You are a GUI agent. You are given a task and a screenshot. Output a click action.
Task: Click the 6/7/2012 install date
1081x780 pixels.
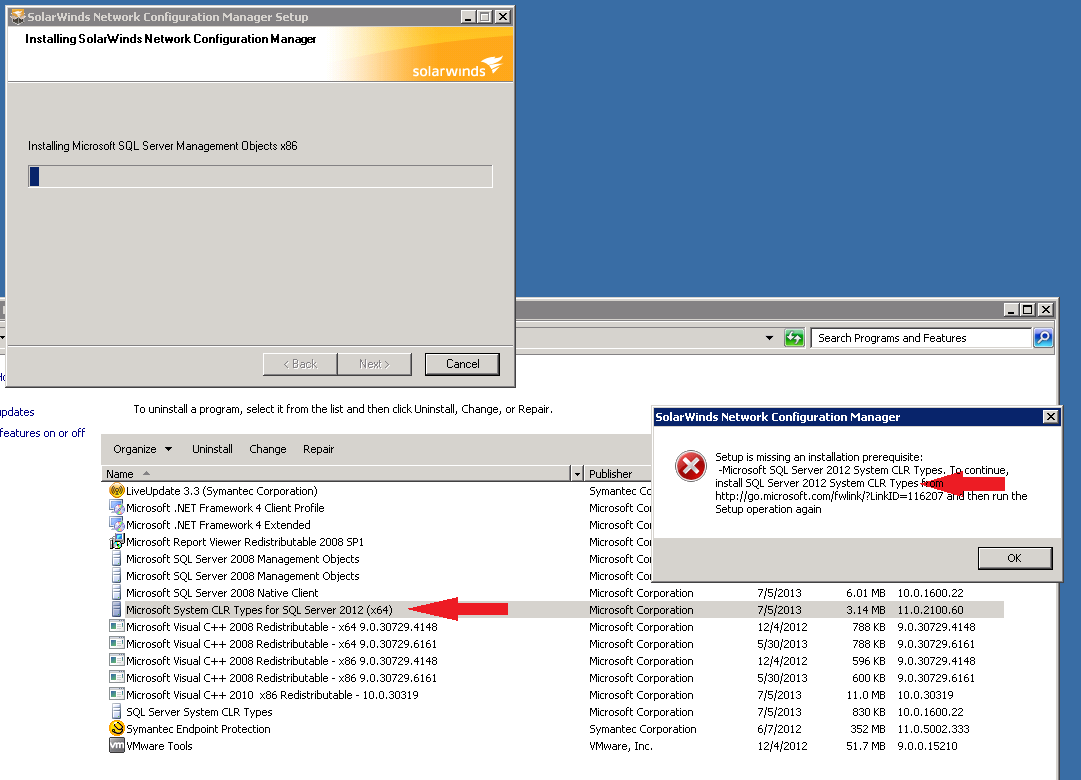[779, 728]
